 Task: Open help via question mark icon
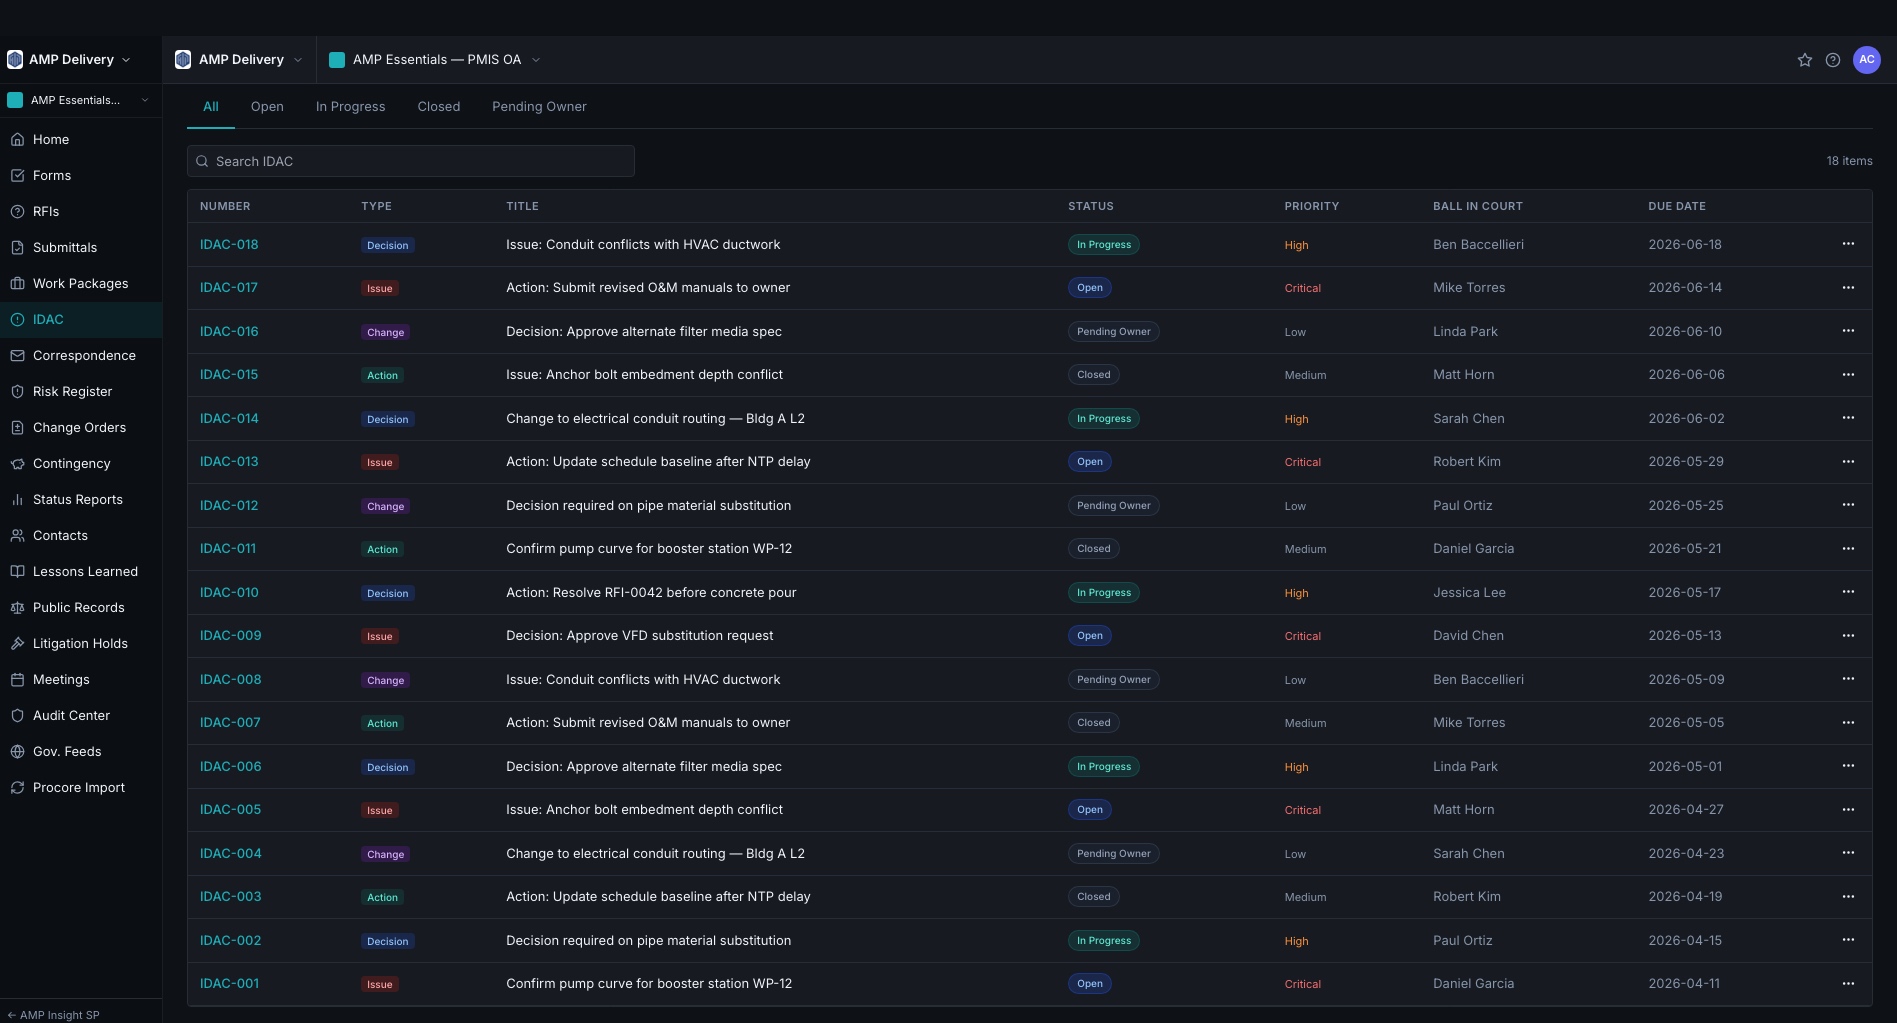coord(1833,60)
